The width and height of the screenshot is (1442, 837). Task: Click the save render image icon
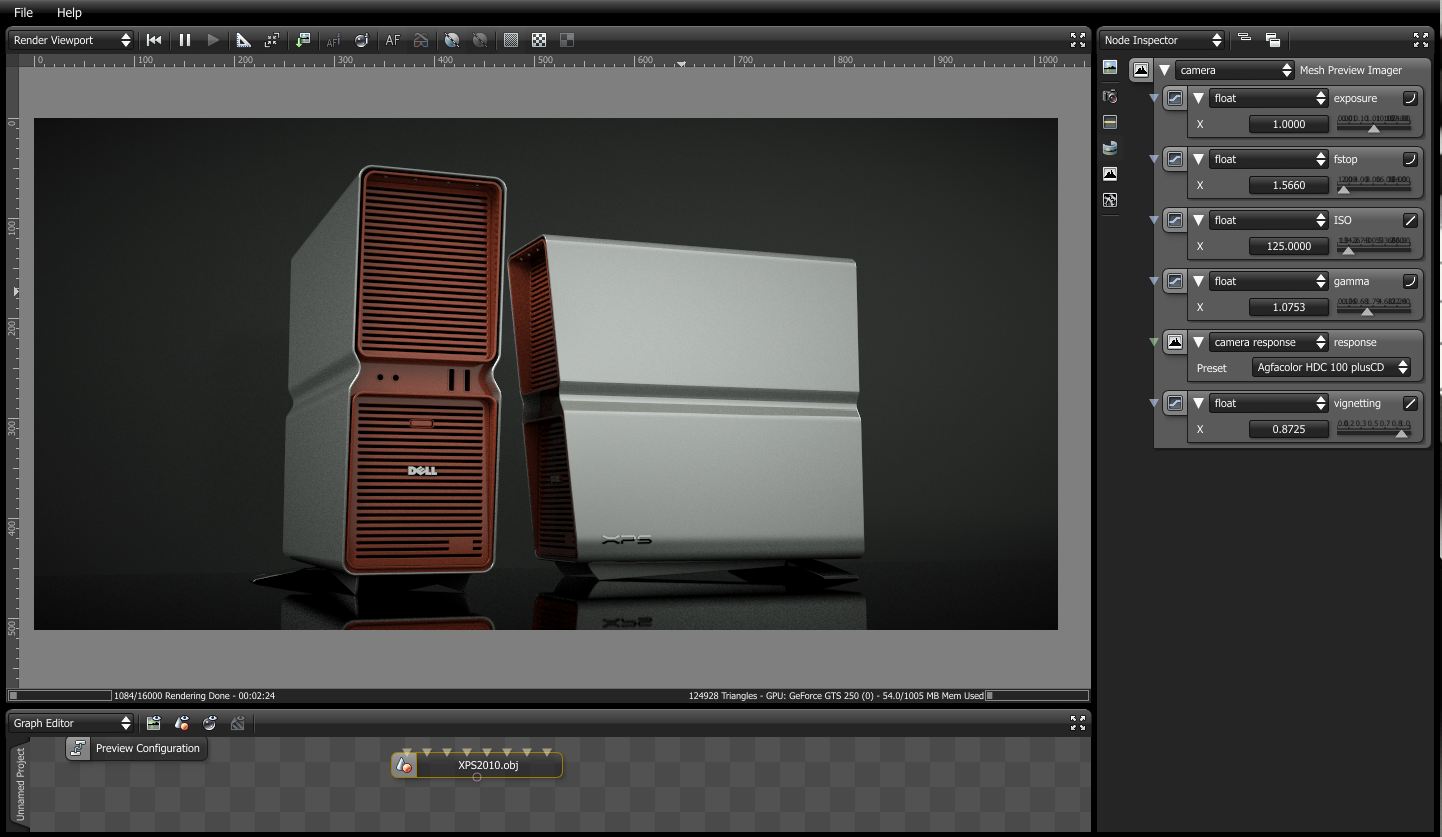click(x=303, y=40)
